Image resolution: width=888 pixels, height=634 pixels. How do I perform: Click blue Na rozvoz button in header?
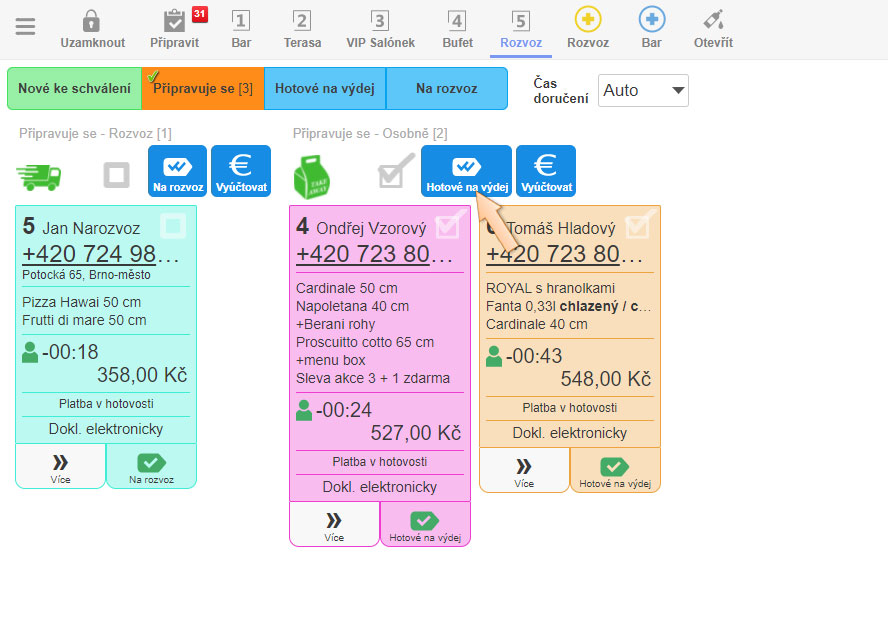tap(178, 171)
